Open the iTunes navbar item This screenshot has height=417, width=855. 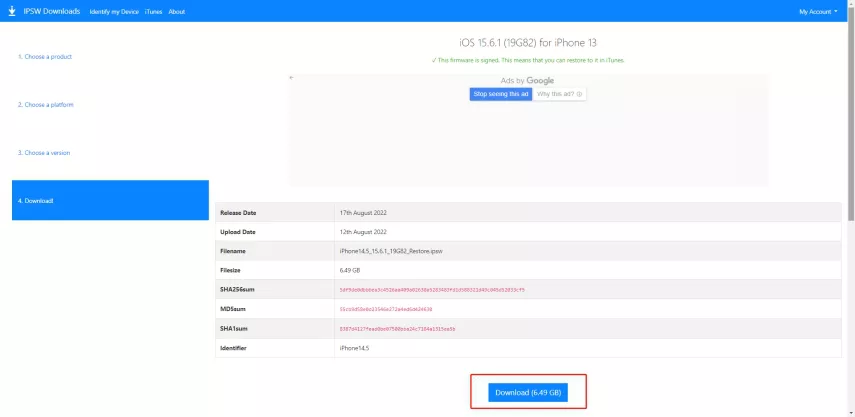click(153, 11)
